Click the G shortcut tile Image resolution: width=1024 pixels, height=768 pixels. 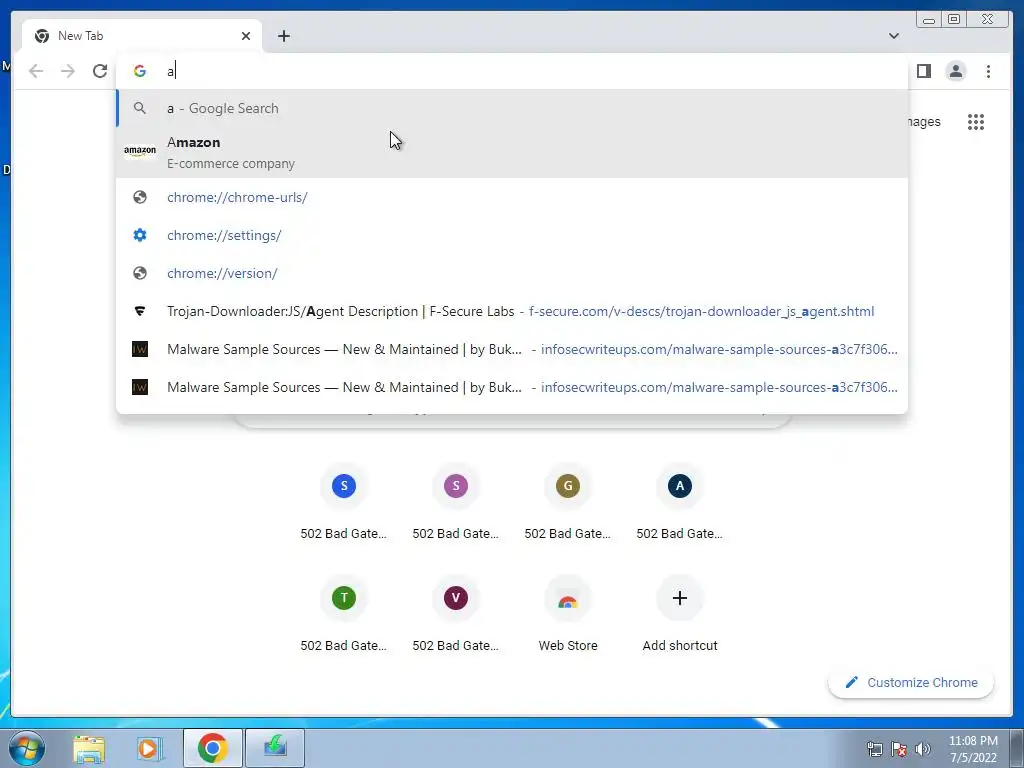coord(568,486)
